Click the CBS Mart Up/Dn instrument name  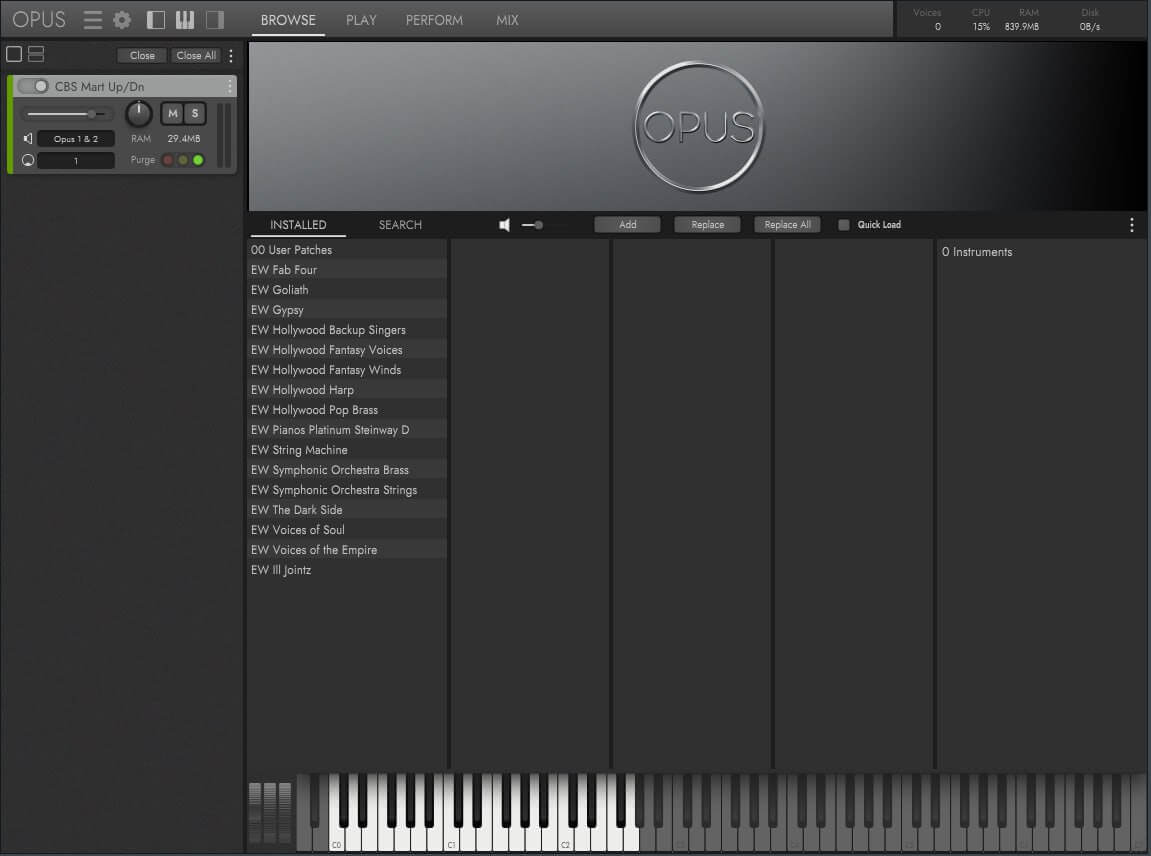(x=99, y=87)
